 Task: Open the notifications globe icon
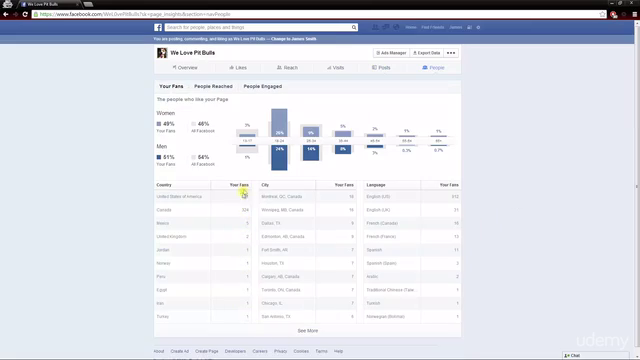point(396,27)
